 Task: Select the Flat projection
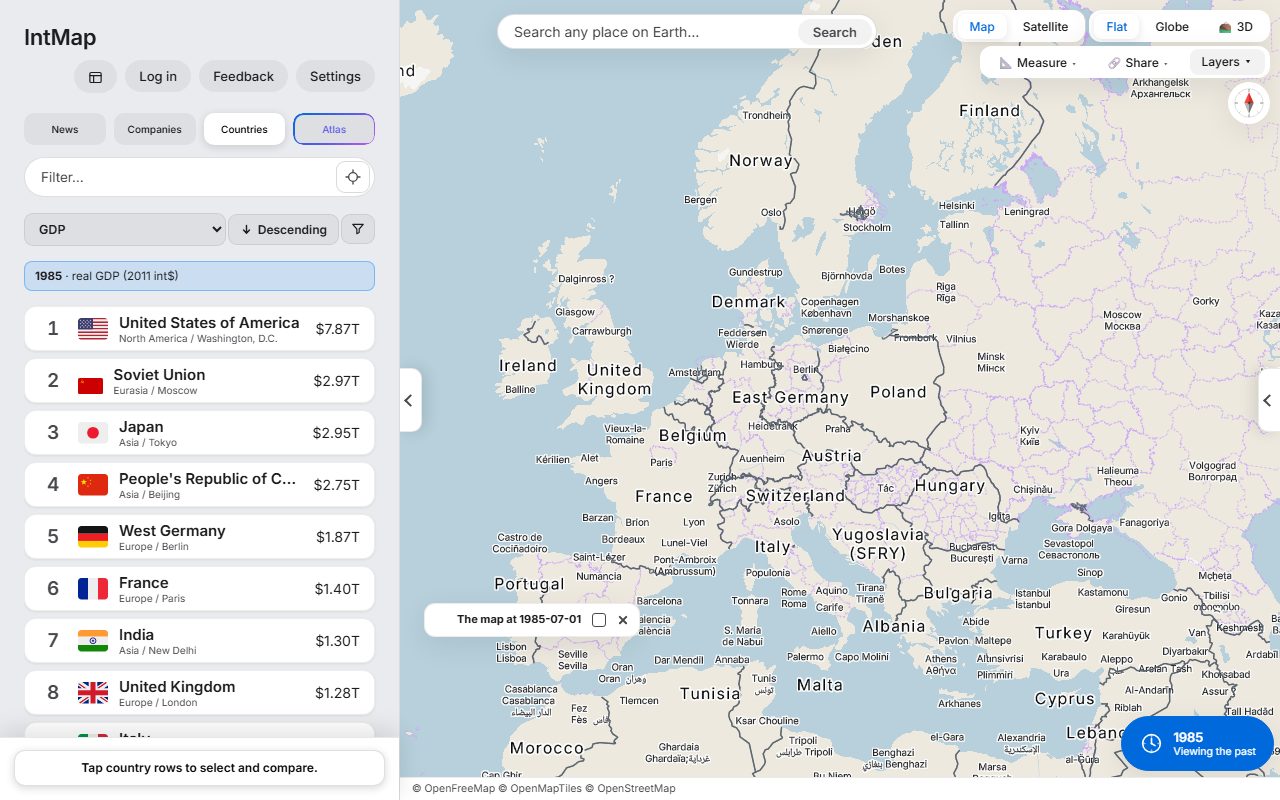1116,27
